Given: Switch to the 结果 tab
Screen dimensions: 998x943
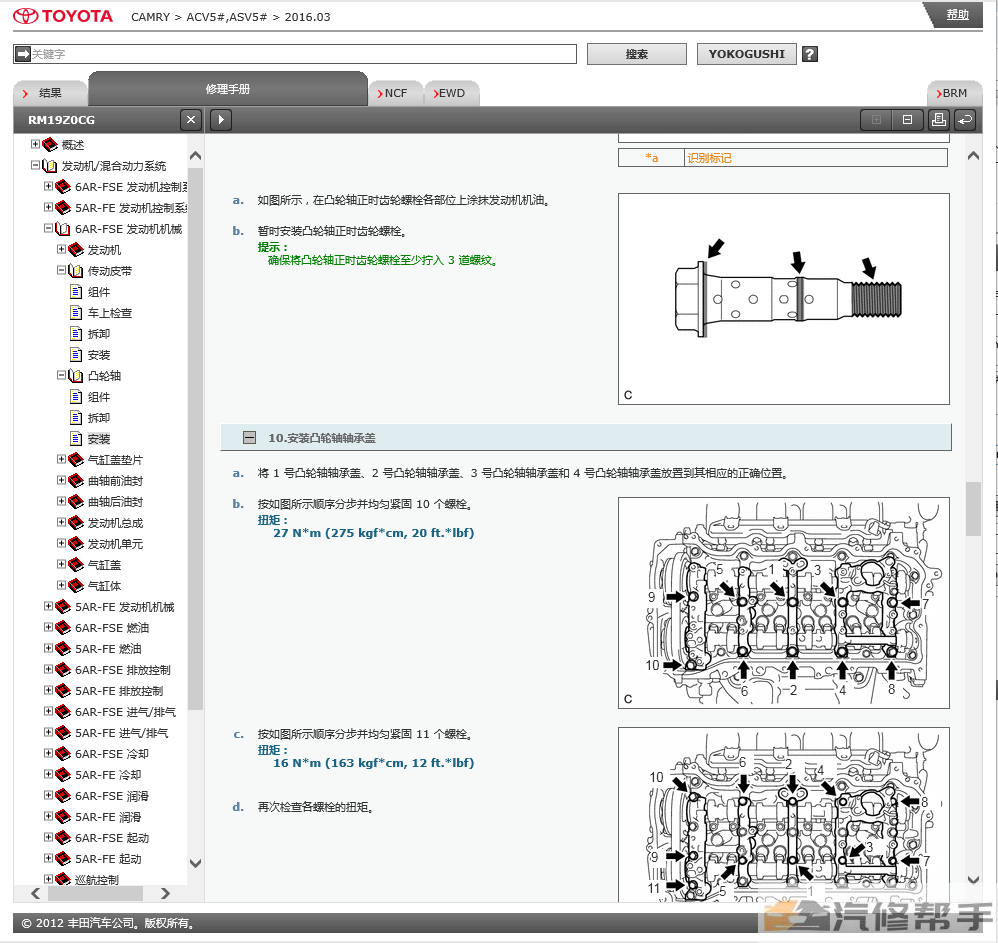Looking at the screenshot, I should pos(50,93).
